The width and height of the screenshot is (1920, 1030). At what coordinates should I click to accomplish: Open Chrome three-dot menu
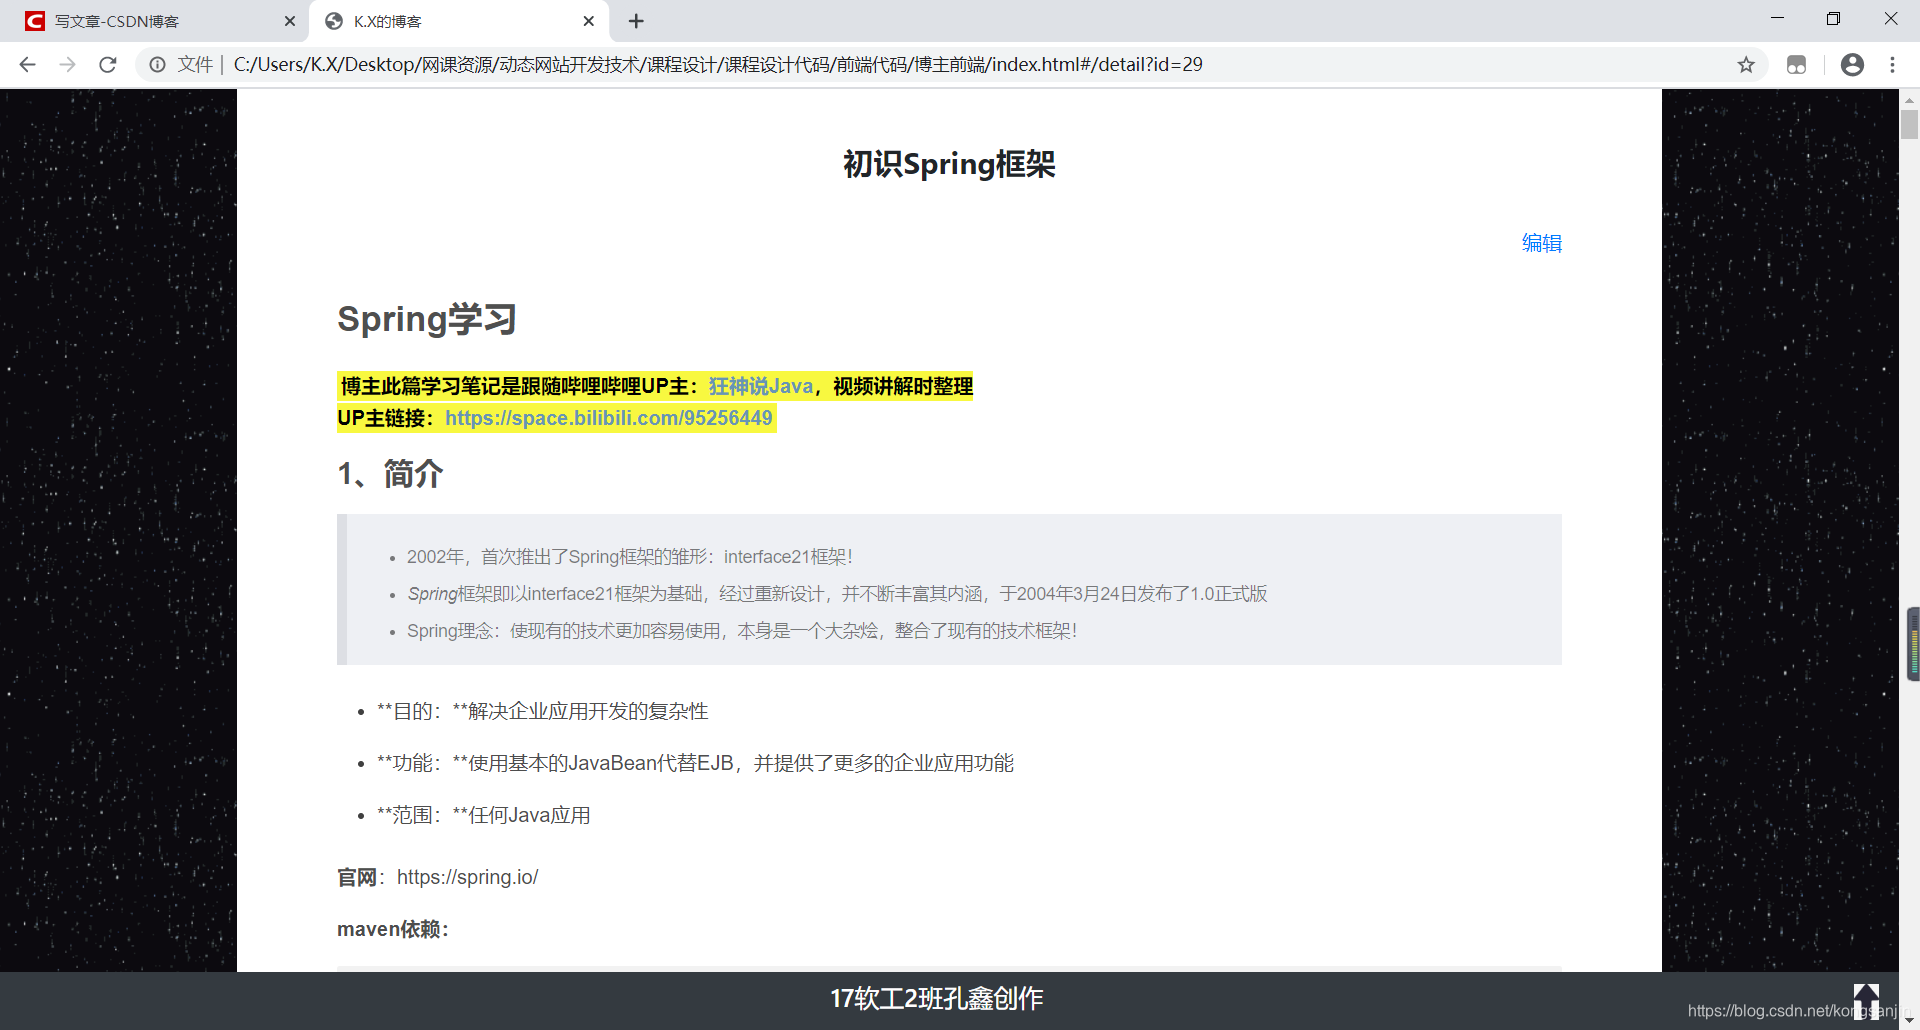(x=1892, y=65)
